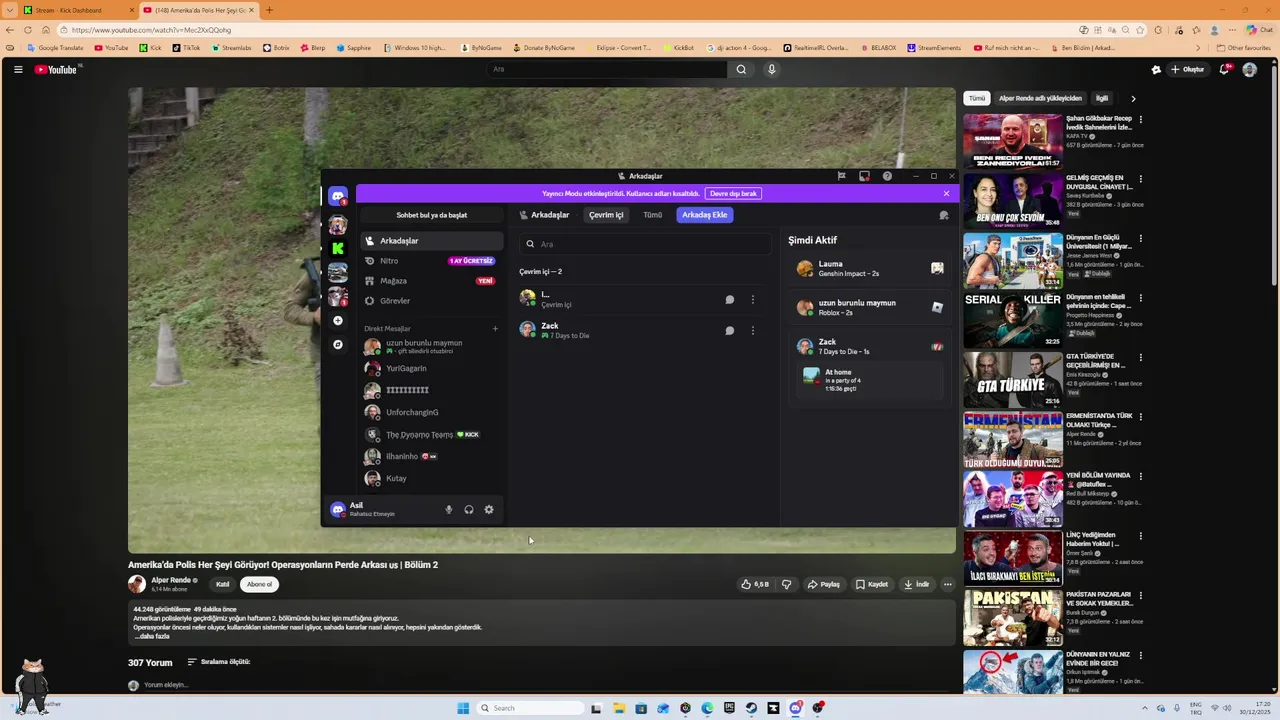Switch to 'Stream - Kick Dashboard' browser tab

tap(76, 10)
